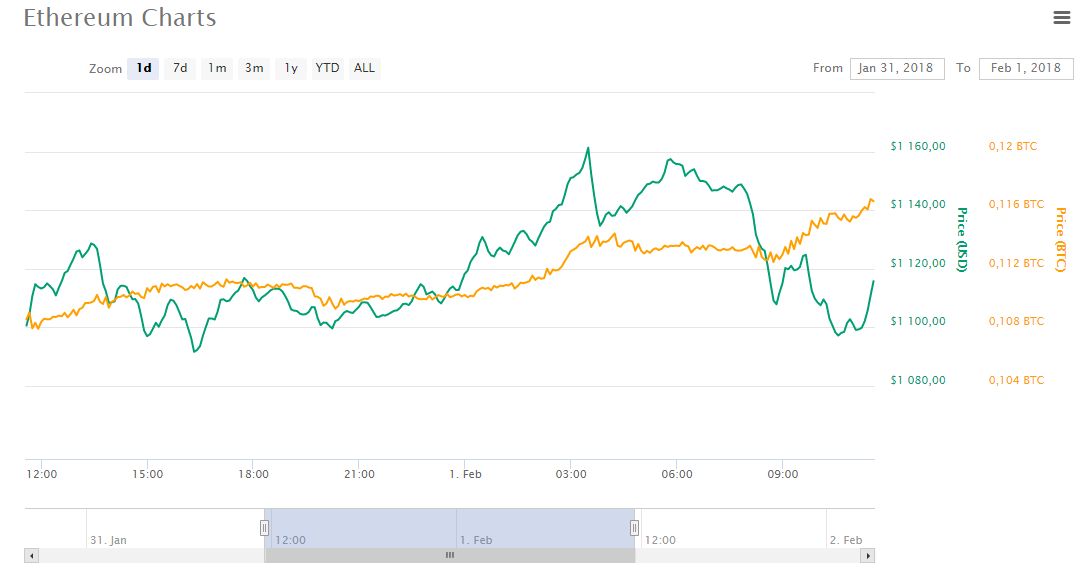Click the $1 160,00 axis label
The height and width of the screenshot is (565, 1091).
[918, 146]
